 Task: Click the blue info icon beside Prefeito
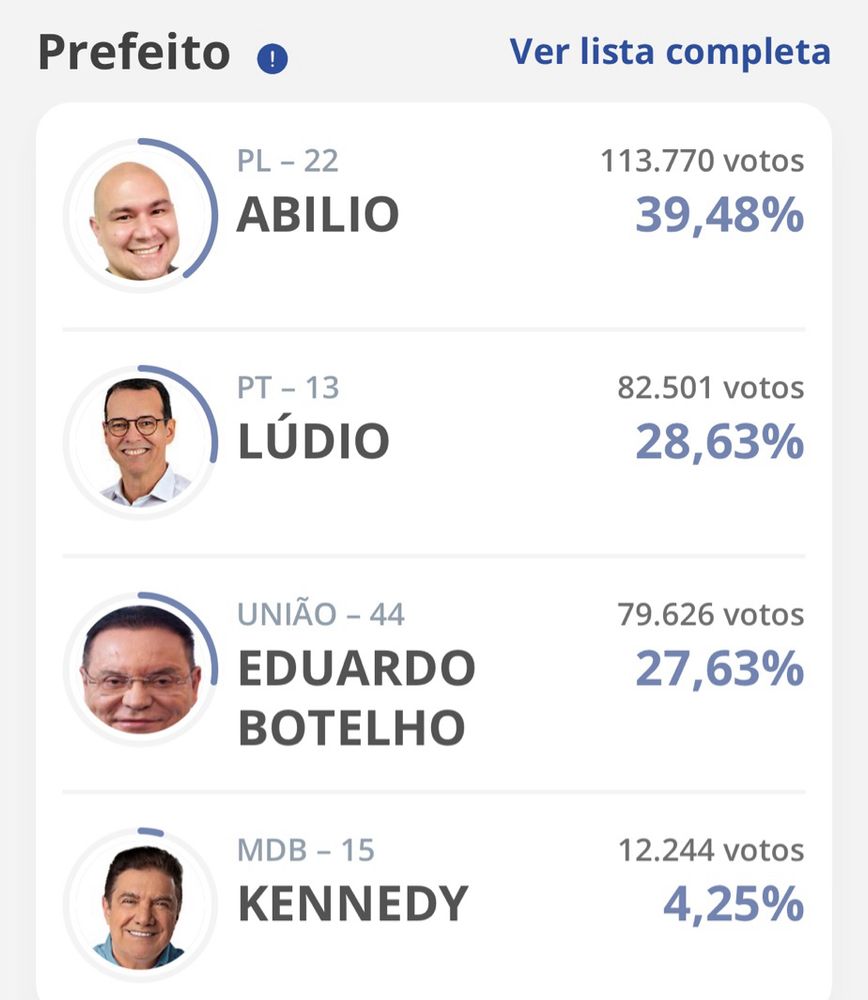pos(272,59)
